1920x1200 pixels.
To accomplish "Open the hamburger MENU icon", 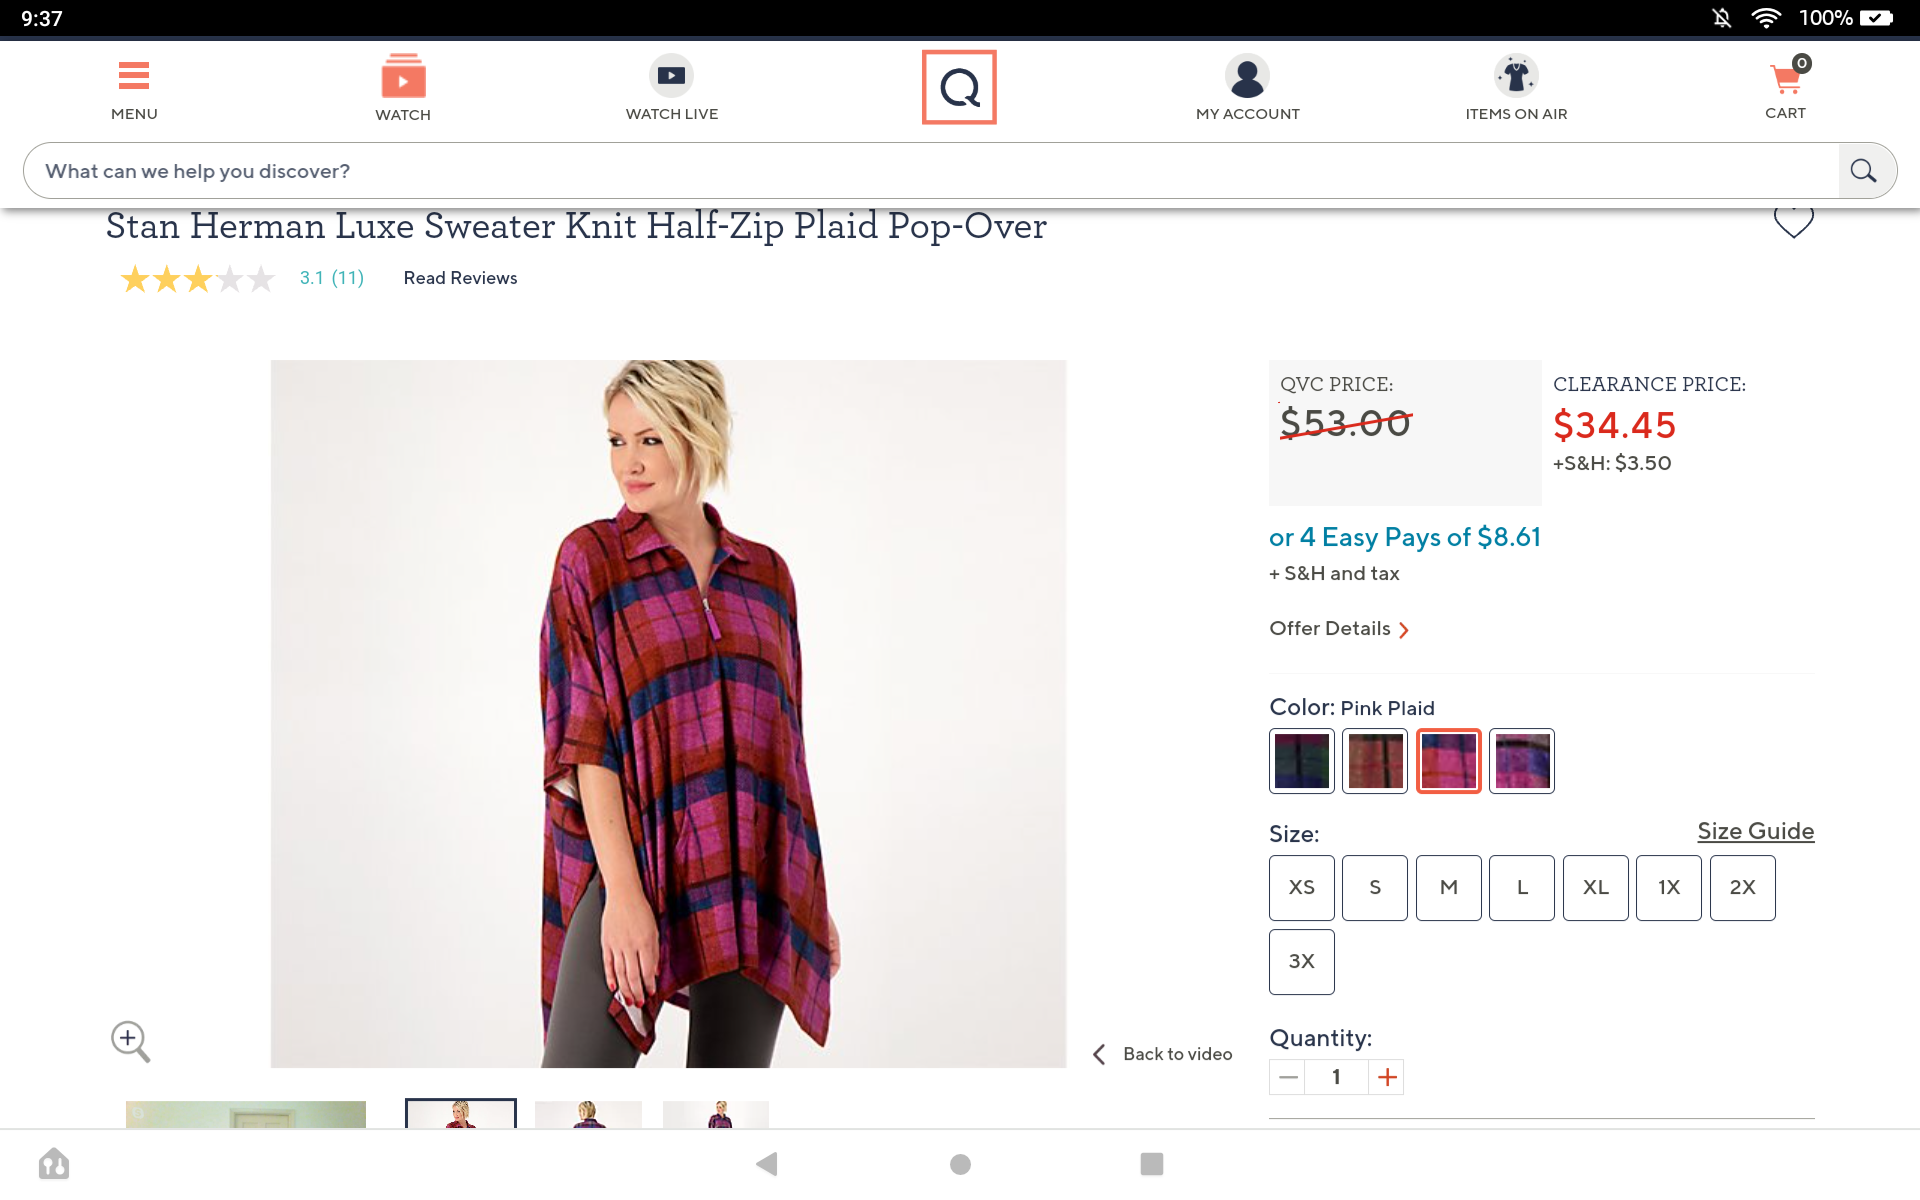I will (134, 77).
